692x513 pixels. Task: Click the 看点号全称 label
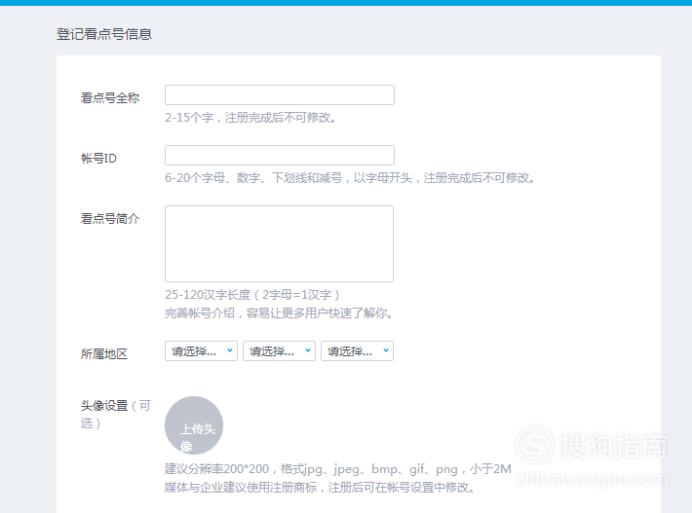click(x=110, y=98)
